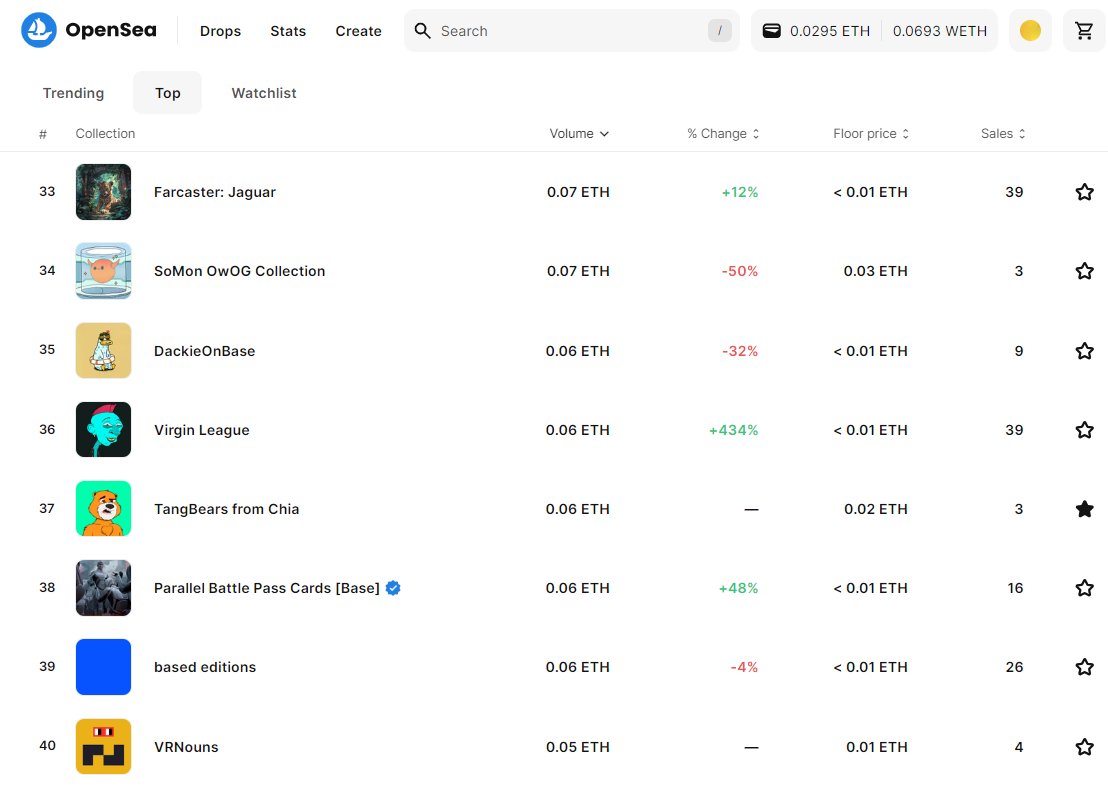Open TangBears from Chia collection

point(226,509)
